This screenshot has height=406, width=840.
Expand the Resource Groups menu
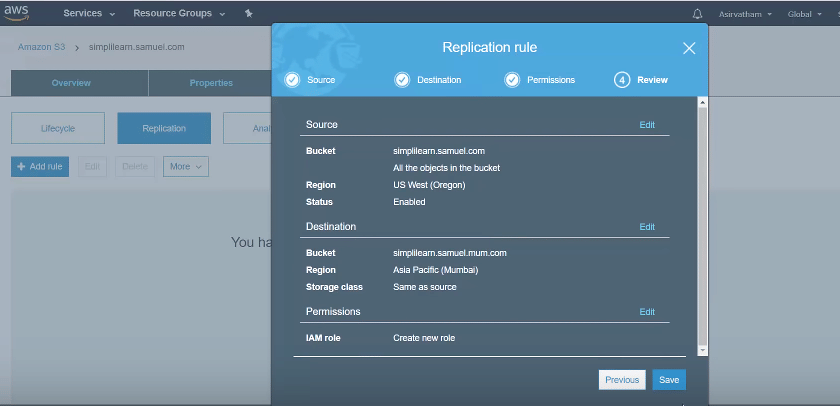(179, 13)
